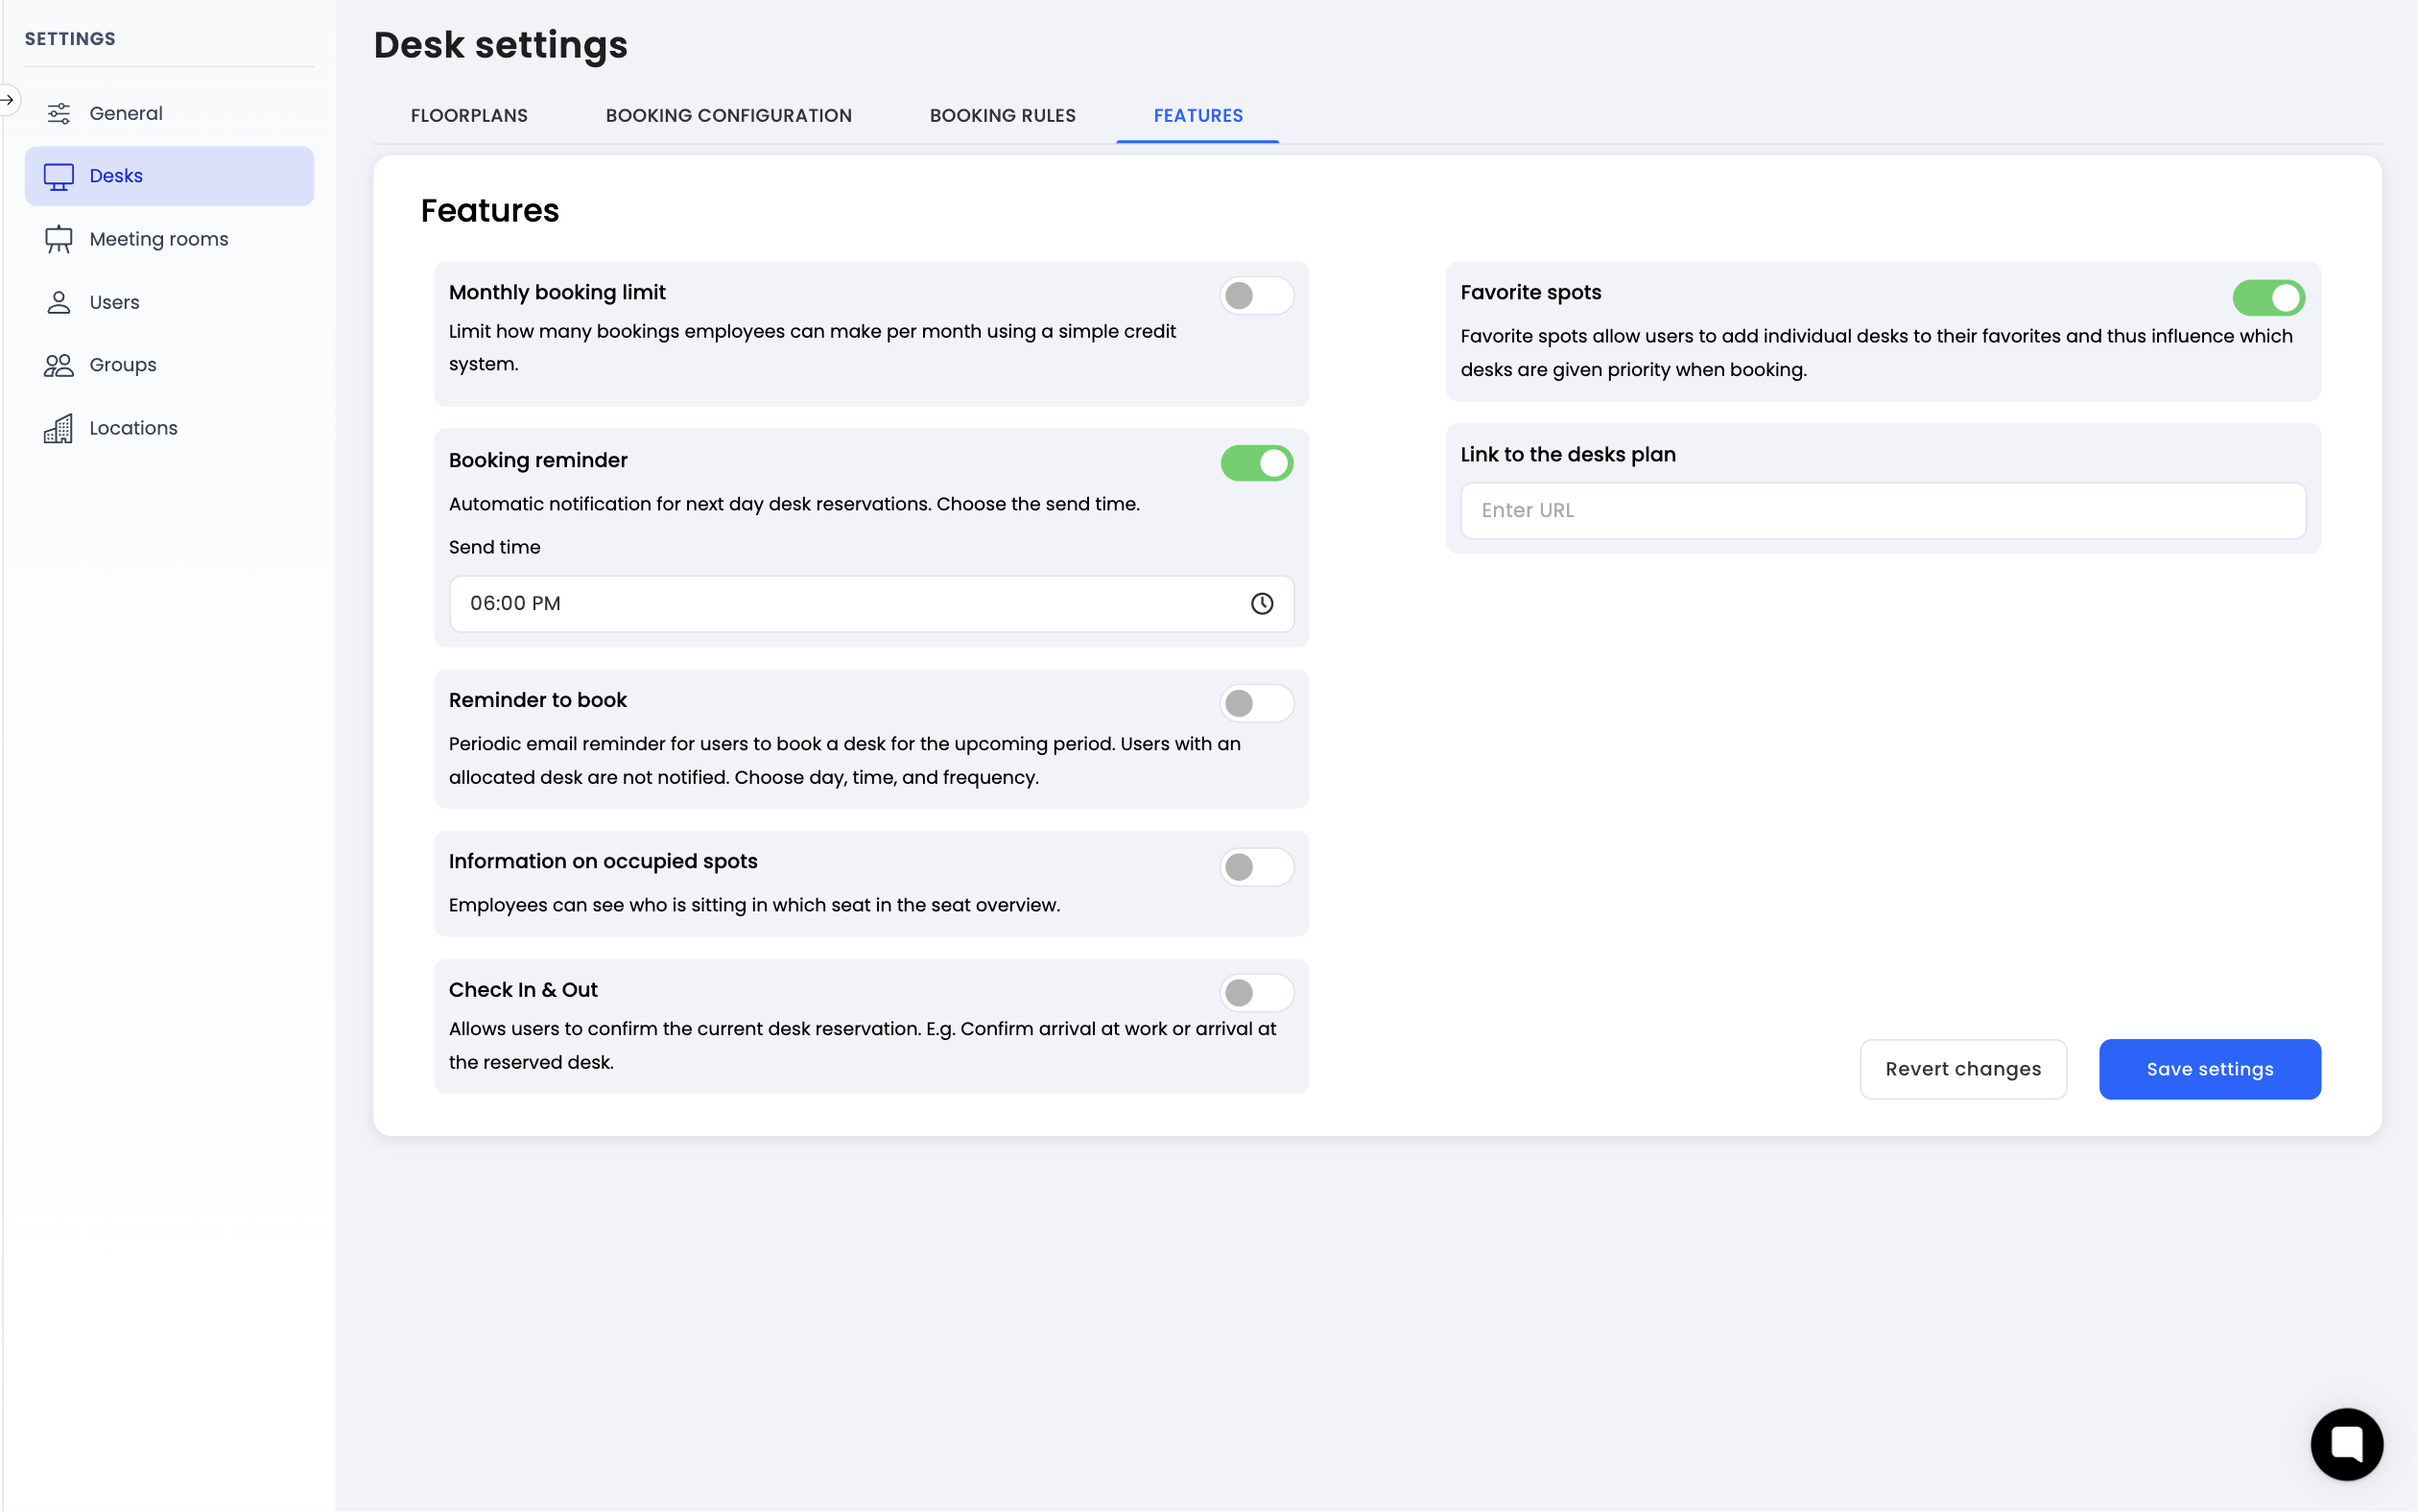Enable the Reminder to book toggle
The height and width of the screenshot is (1512, 2418).
click(1256, 703)
